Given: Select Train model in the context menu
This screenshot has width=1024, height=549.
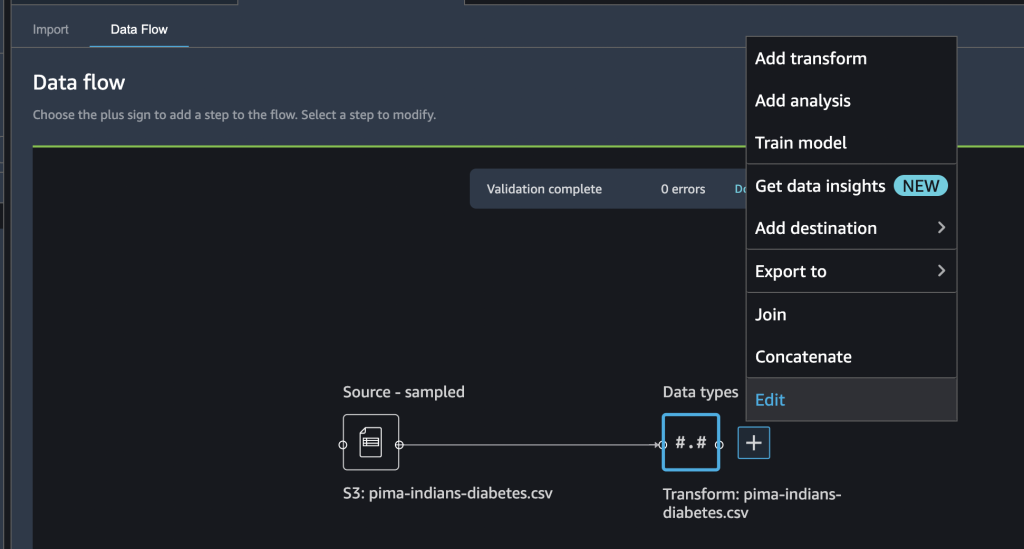Looking at the screenshot, I should point(801,143).
